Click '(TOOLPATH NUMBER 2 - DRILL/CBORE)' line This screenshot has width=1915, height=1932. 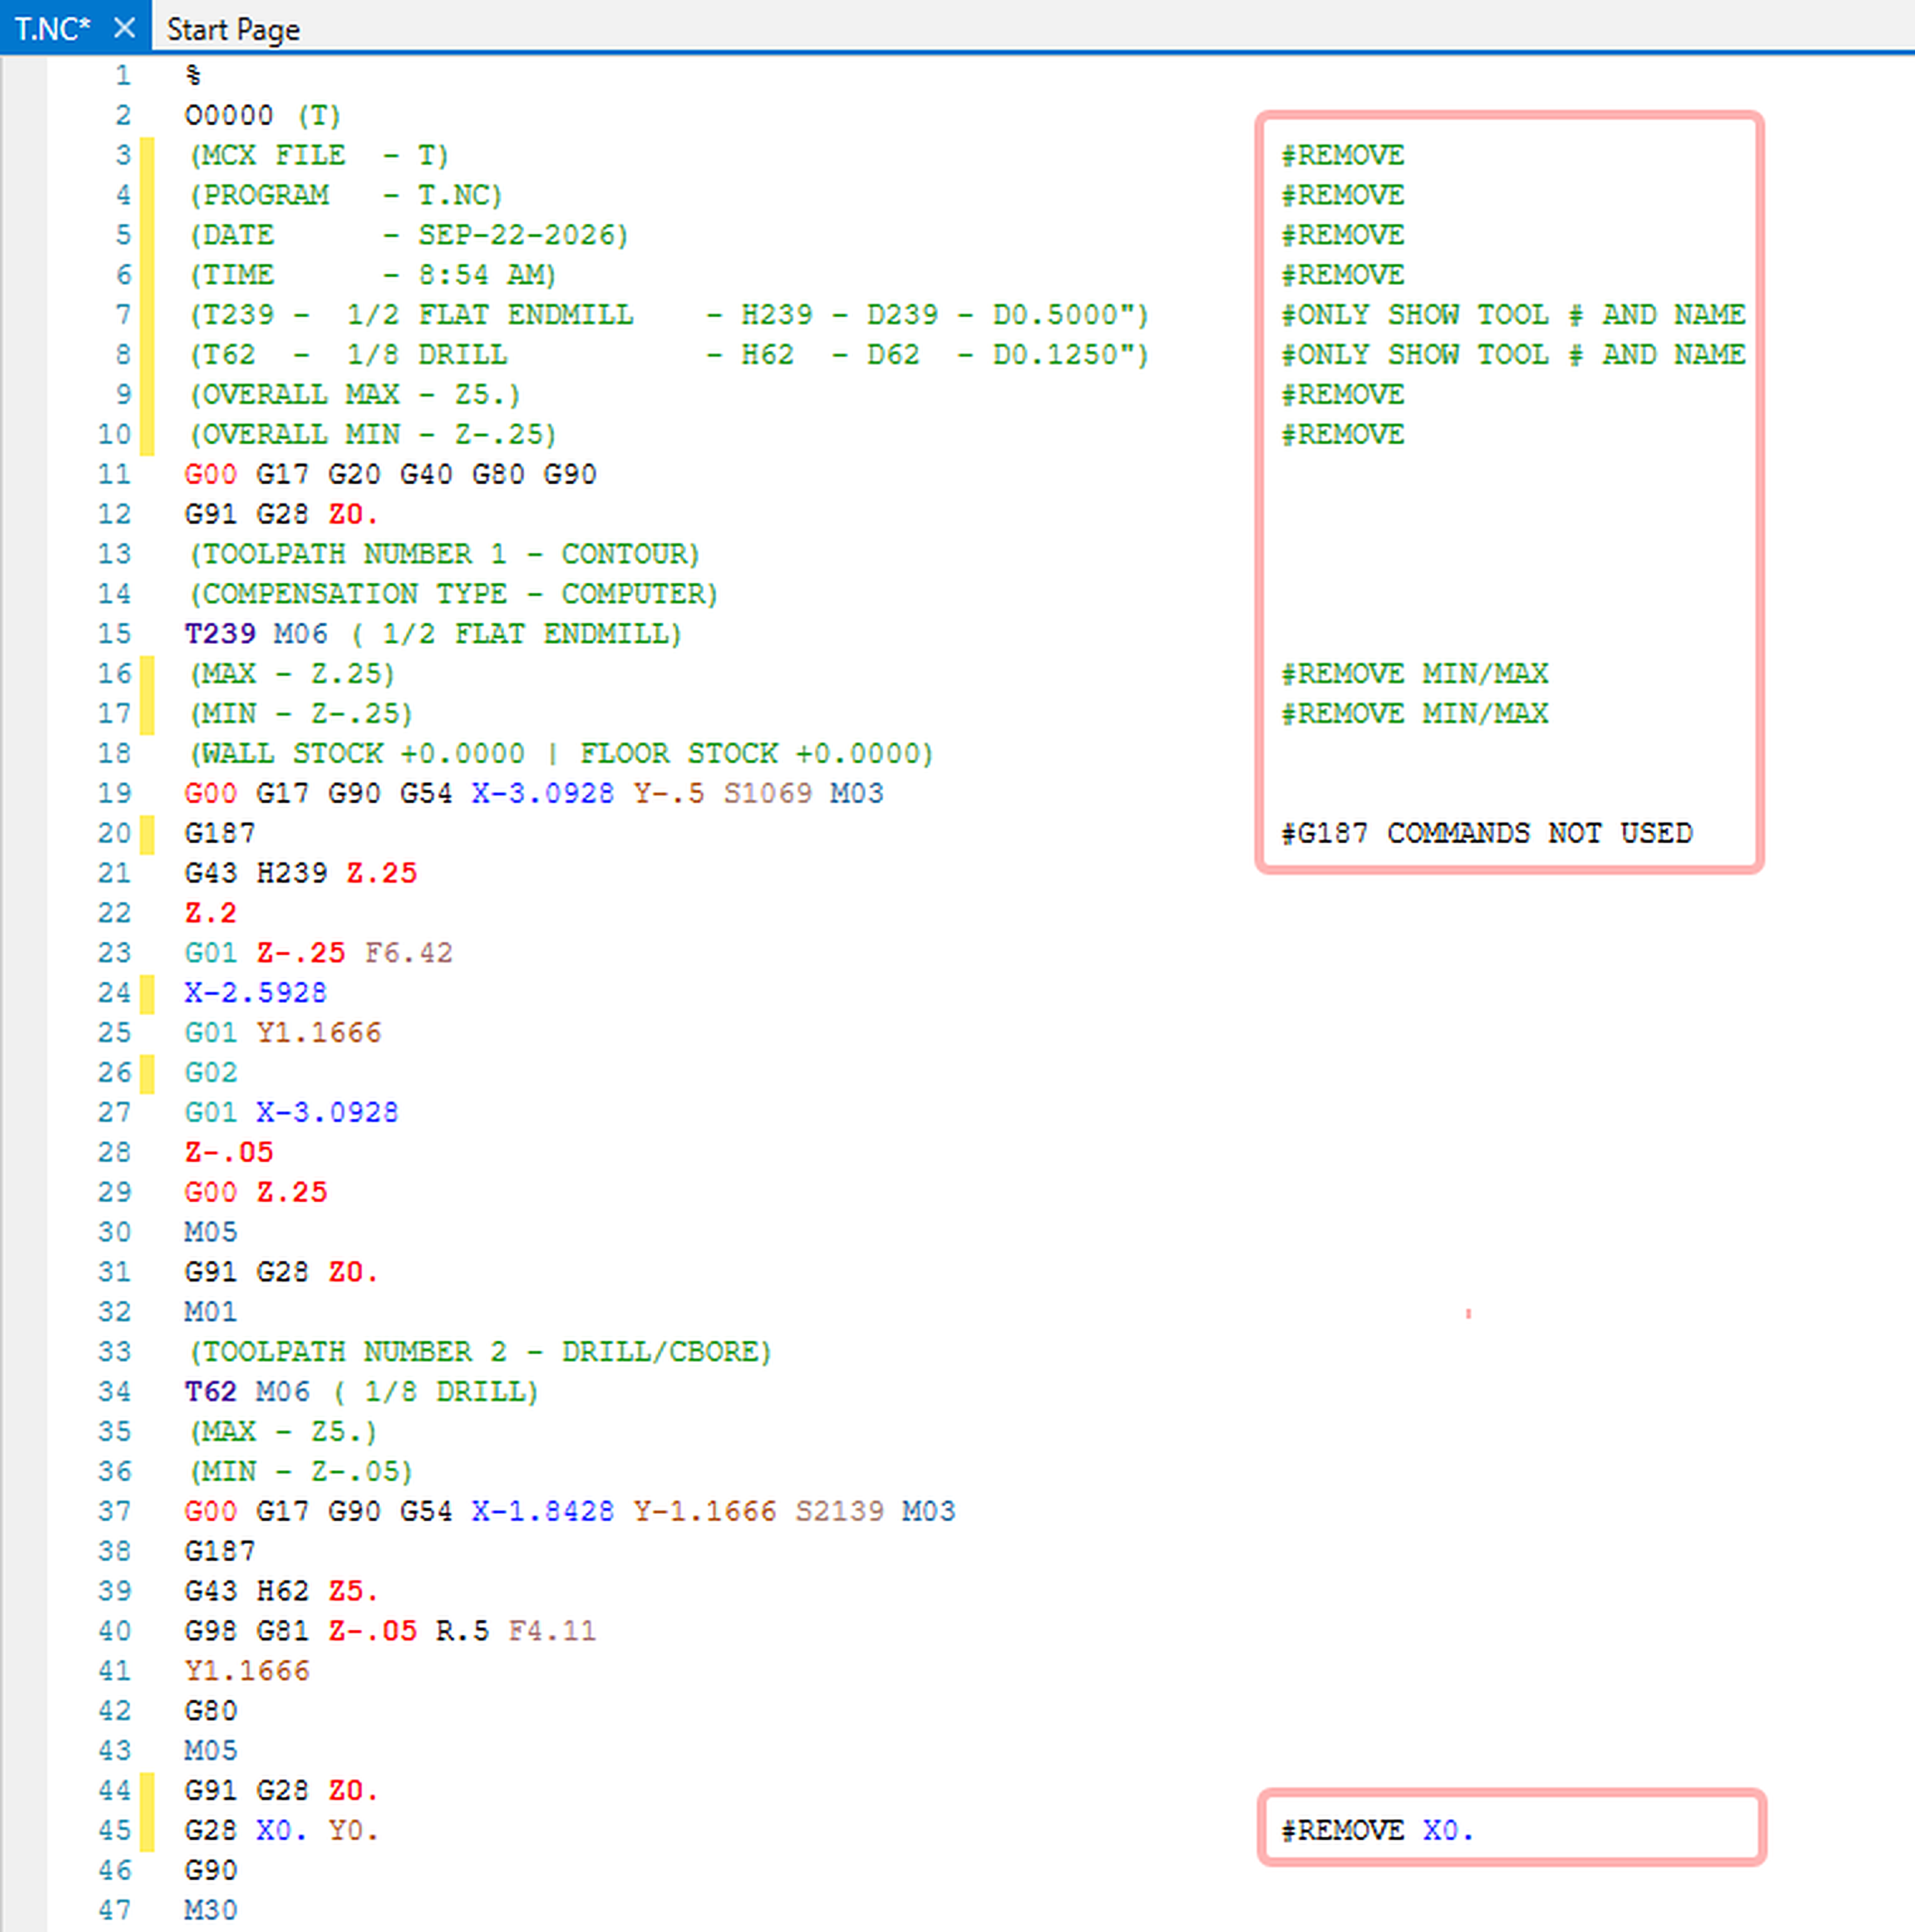point(480,1352)
